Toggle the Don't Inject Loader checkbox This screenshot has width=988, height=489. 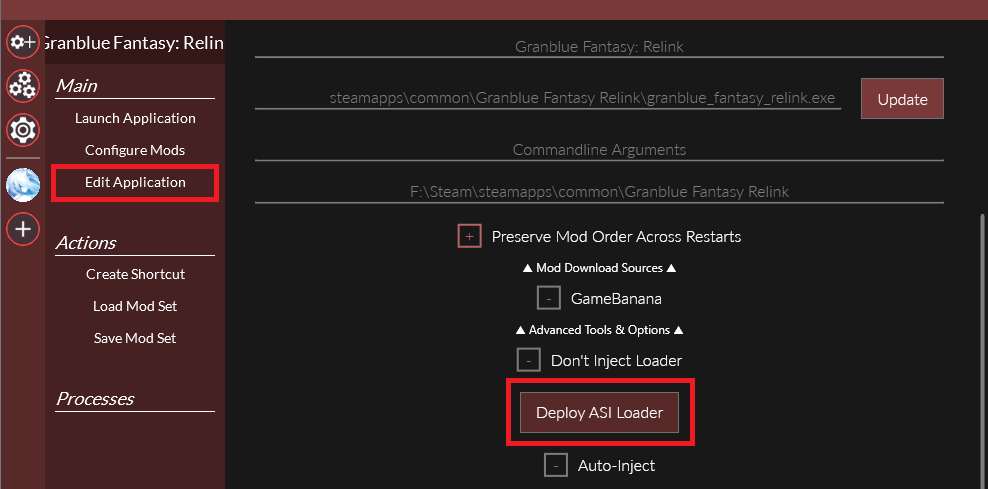(529, 360)
